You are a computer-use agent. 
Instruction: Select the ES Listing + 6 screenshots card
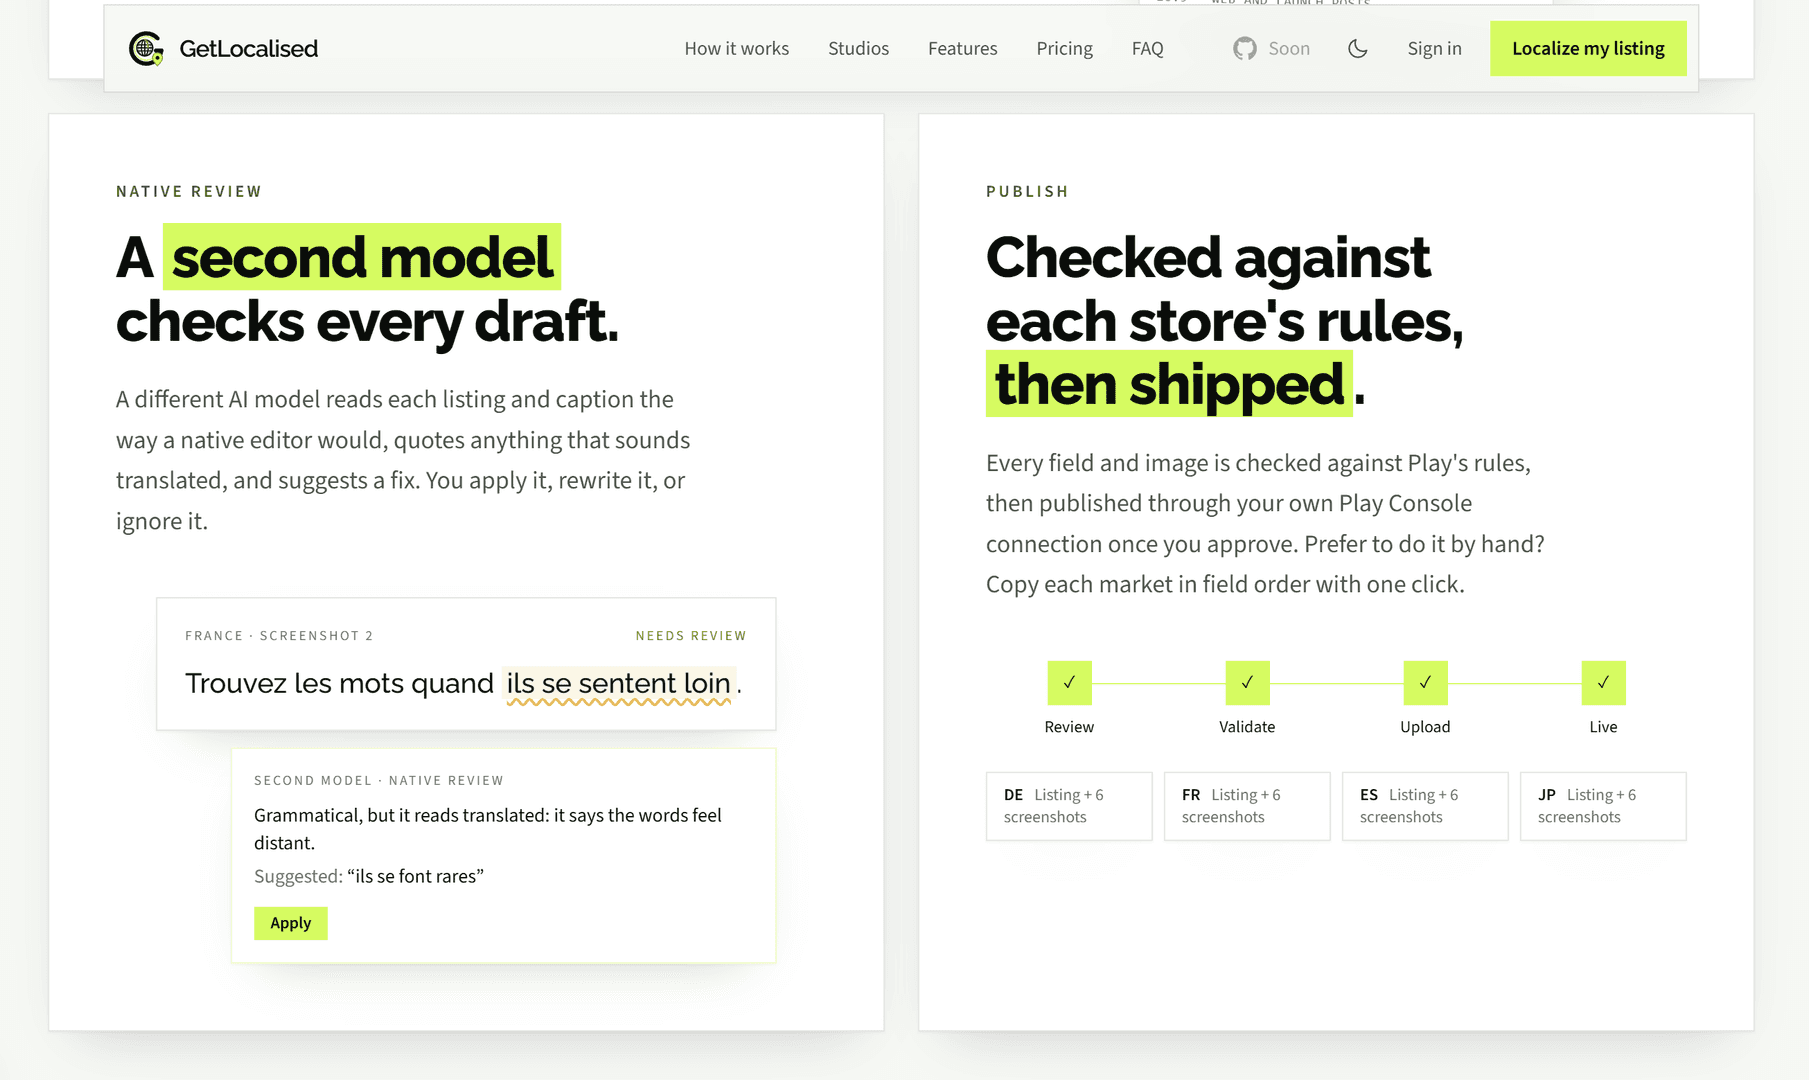tap(1425, 806)
